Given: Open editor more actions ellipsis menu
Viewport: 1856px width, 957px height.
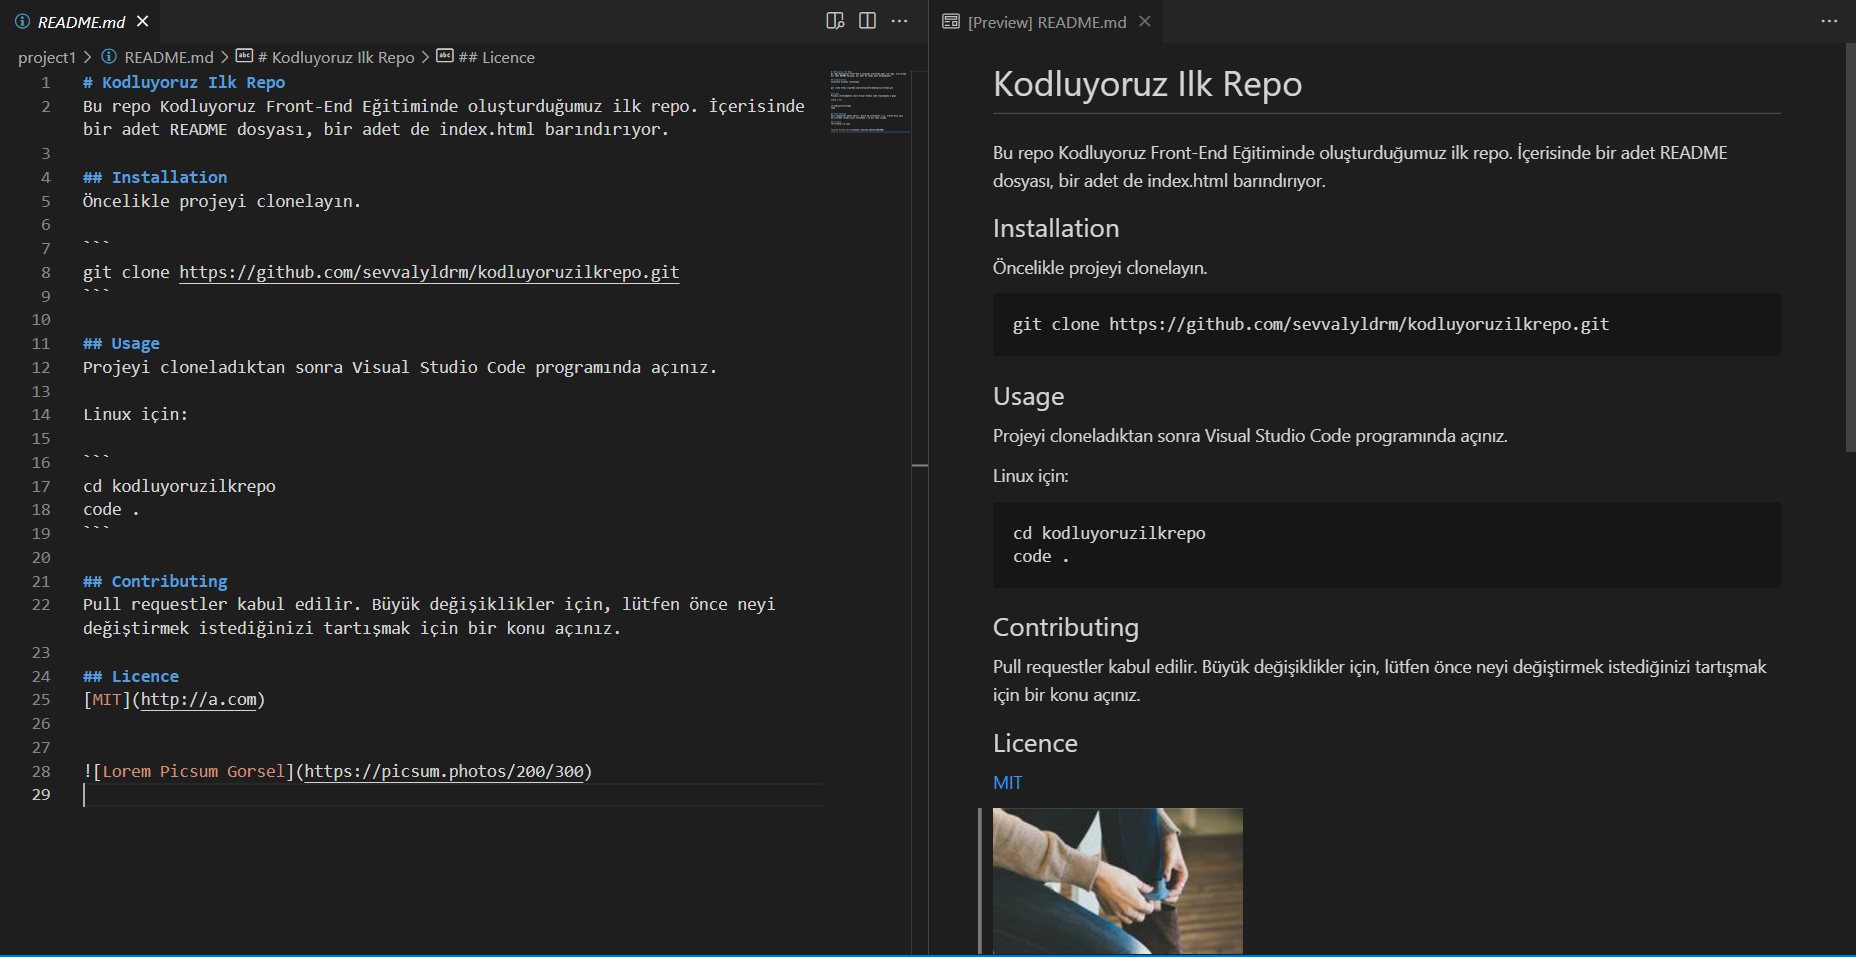Looking at the screenshot, I should click(899, 21).
